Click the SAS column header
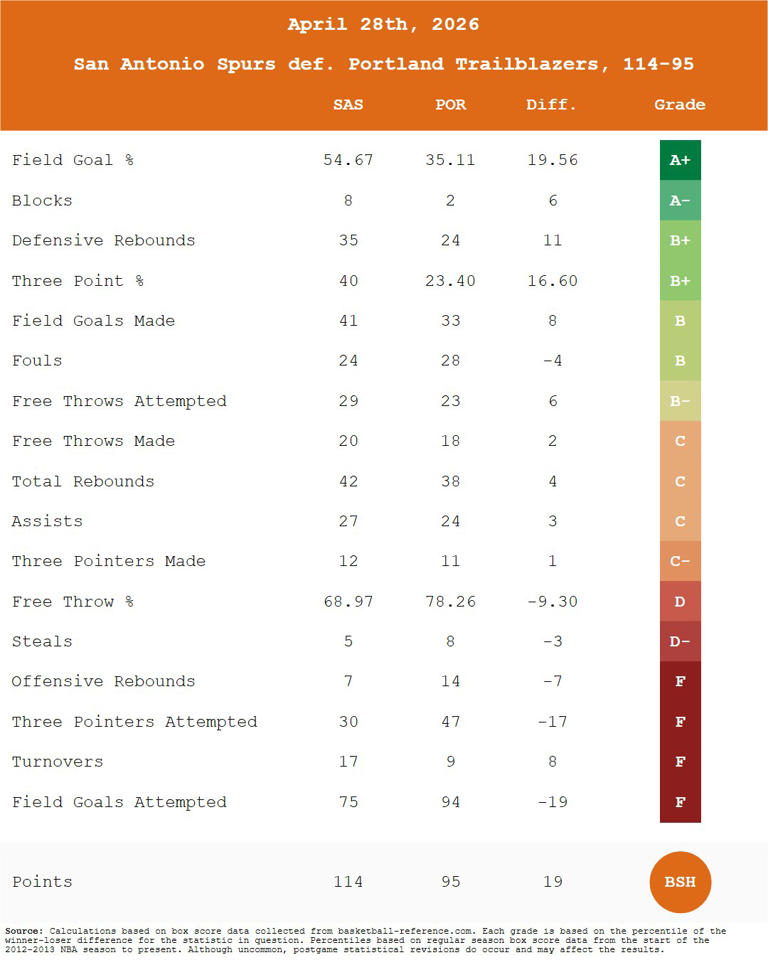This screenshot has width=768, height=960. point(348,105)
